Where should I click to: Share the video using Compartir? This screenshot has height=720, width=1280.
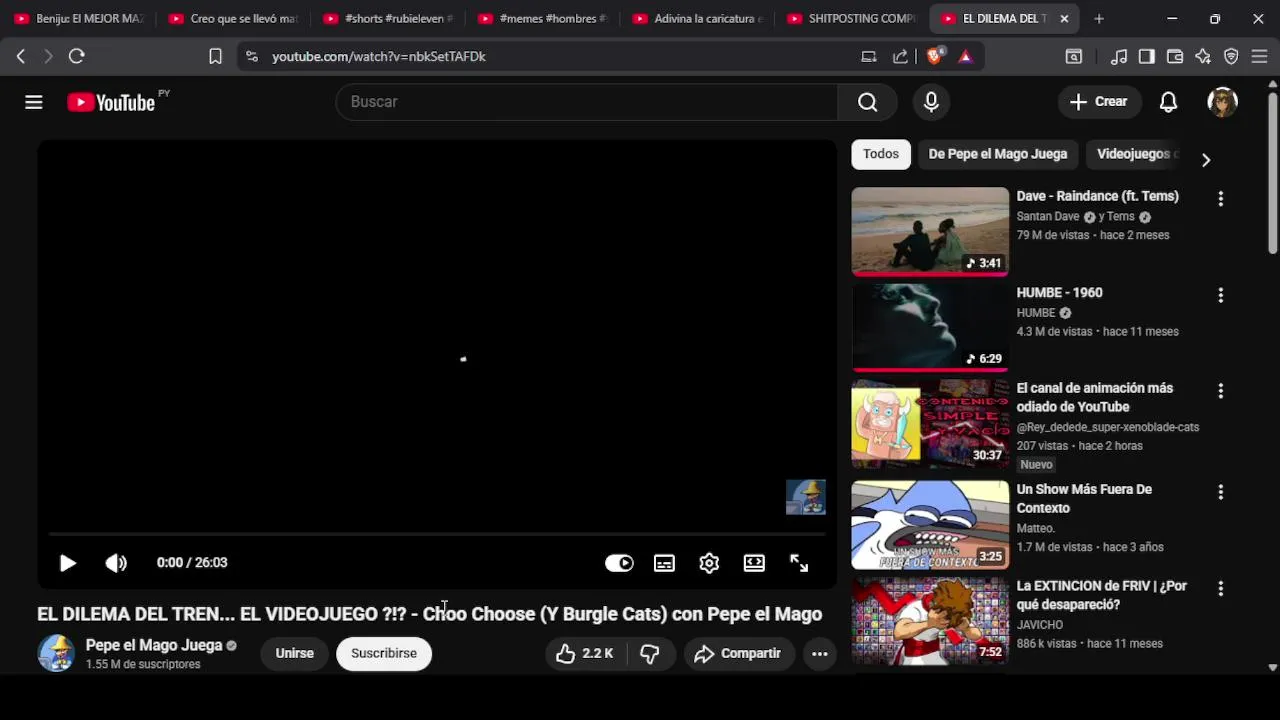tap(738, 654)
